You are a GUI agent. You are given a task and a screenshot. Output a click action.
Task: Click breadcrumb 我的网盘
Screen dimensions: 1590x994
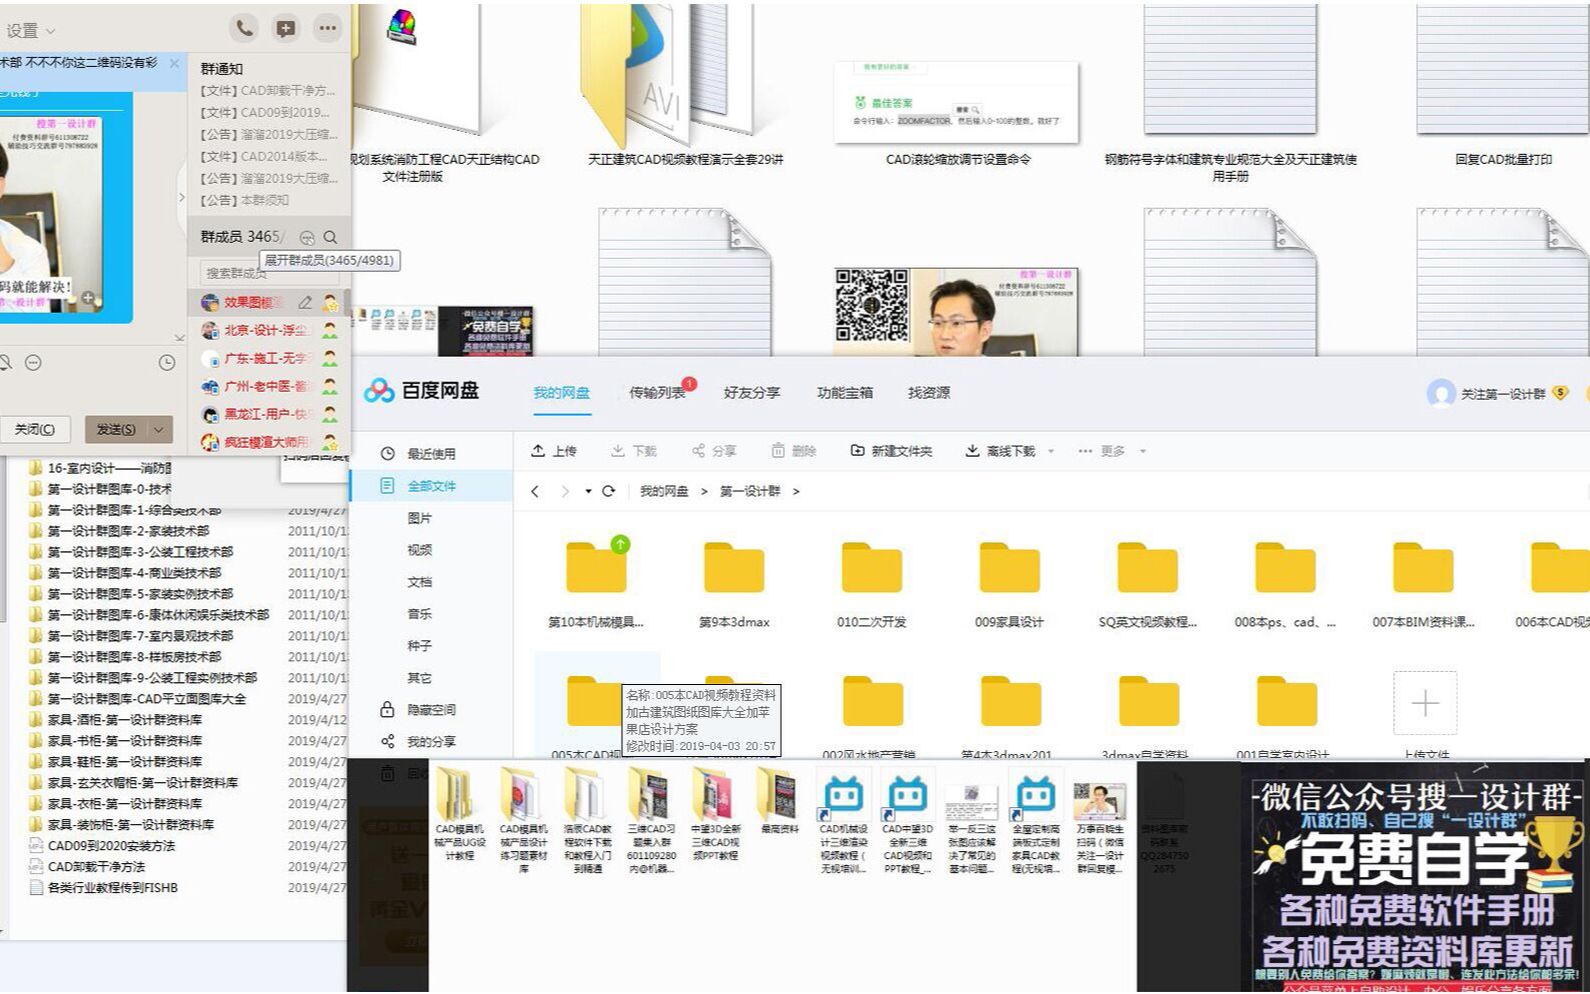664,491
